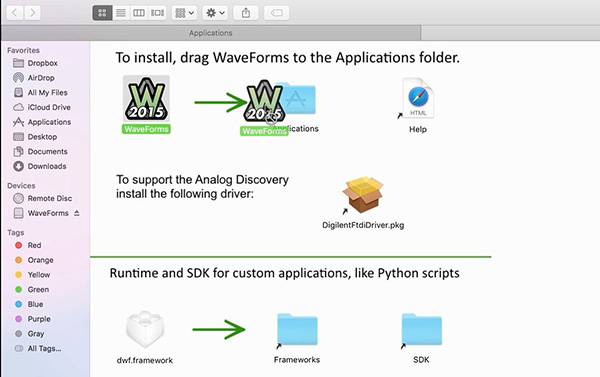Open the gear action menu

(x=215, y=13)
